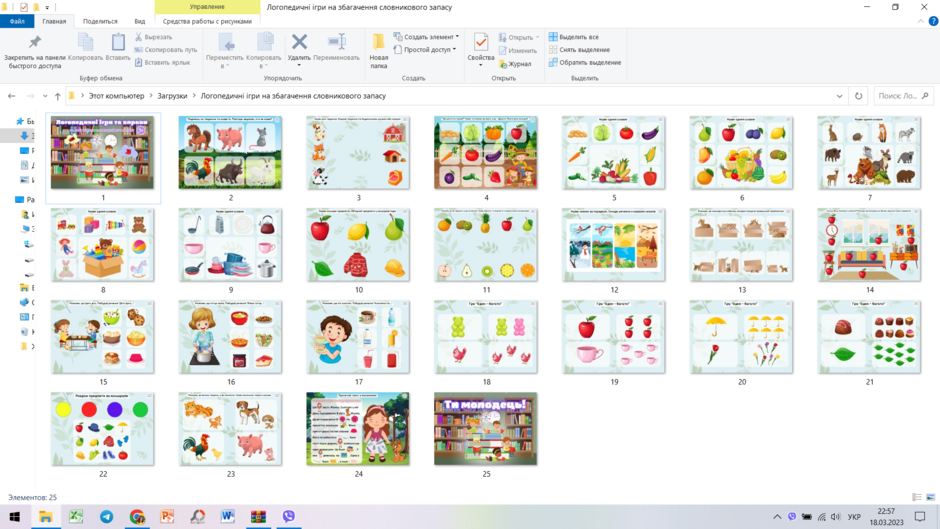Viewport: 940px width, 529px height.
Task: Open the Файл menu tab
Action: pyautogui.click(x=17, y=21)
